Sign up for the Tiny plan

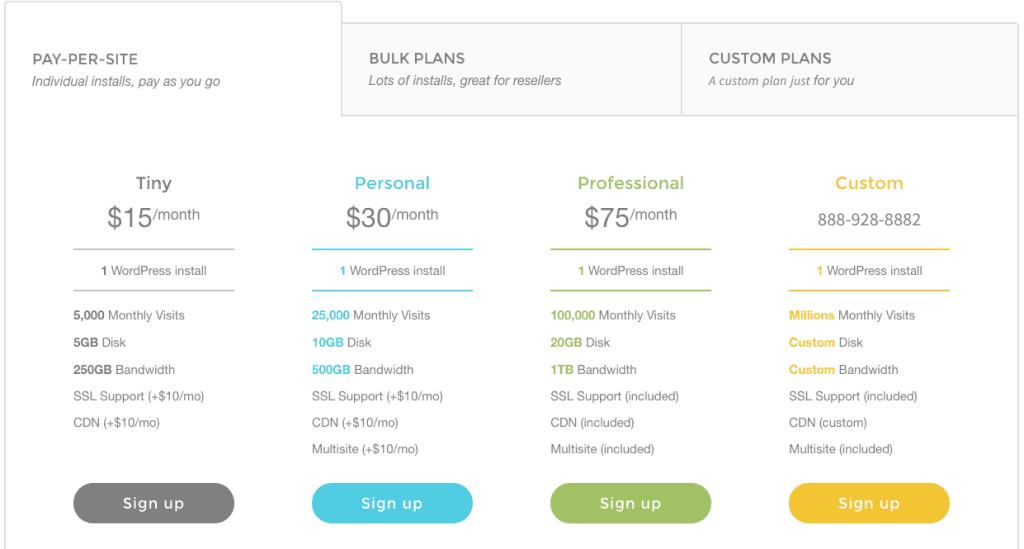pyautogui.click(x=153, y=503)
